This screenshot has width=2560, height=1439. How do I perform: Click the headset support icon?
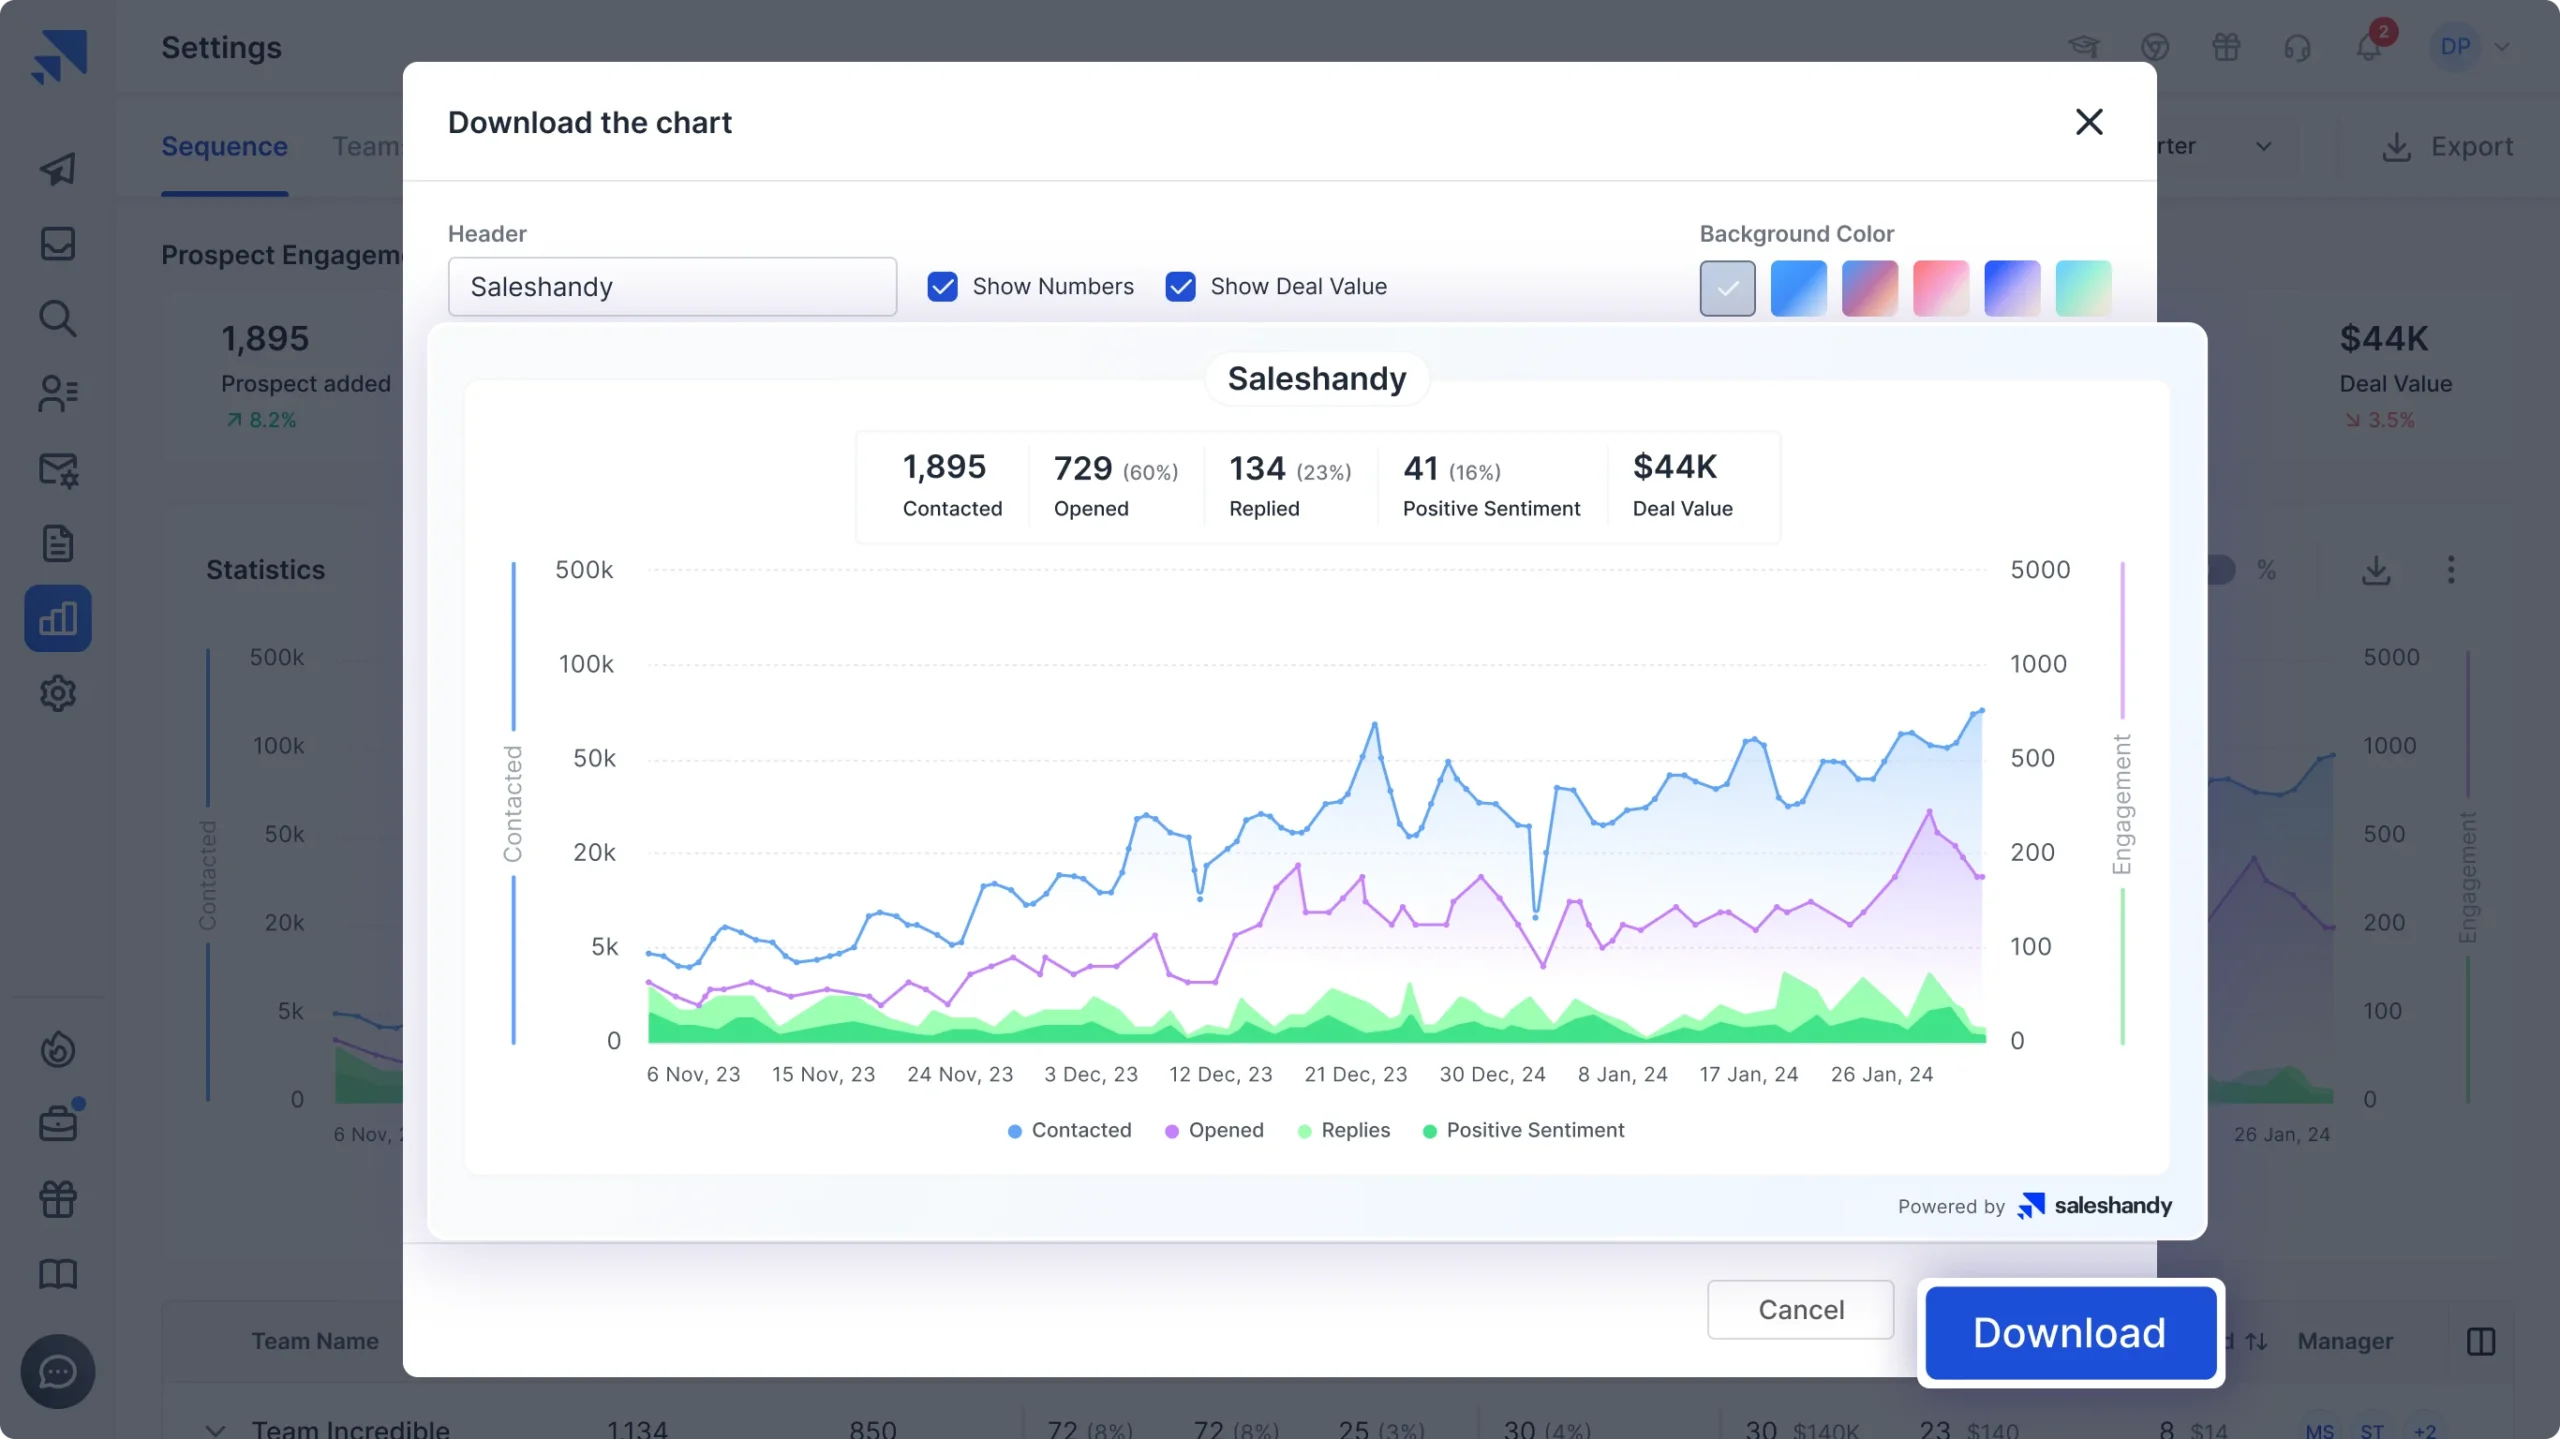2298,47
